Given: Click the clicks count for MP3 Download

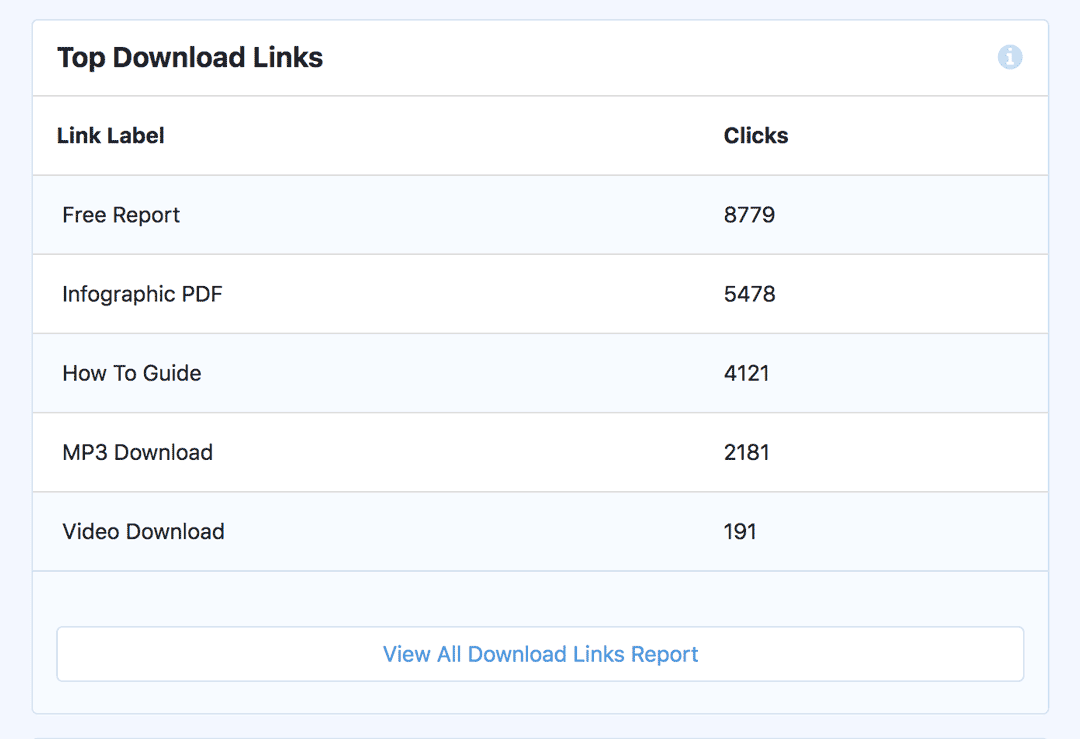Looking at the screenshot, I should click(748, 452).
